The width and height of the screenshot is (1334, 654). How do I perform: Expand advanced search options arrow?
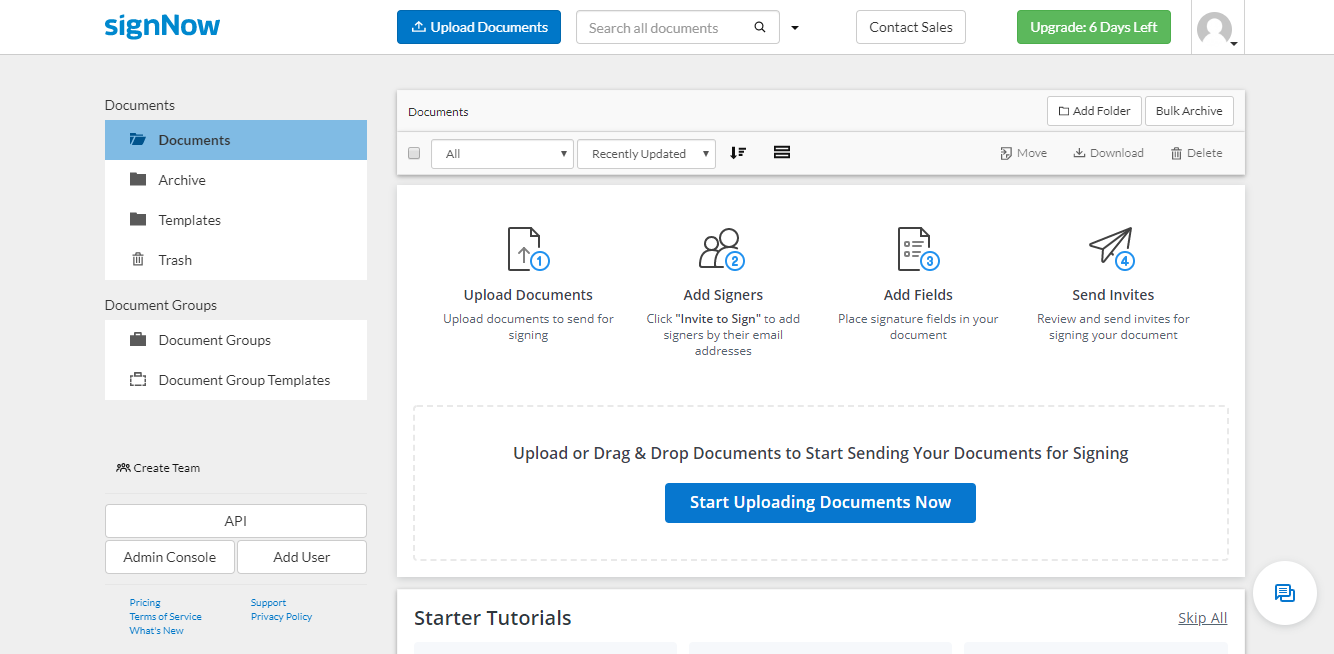795,28
